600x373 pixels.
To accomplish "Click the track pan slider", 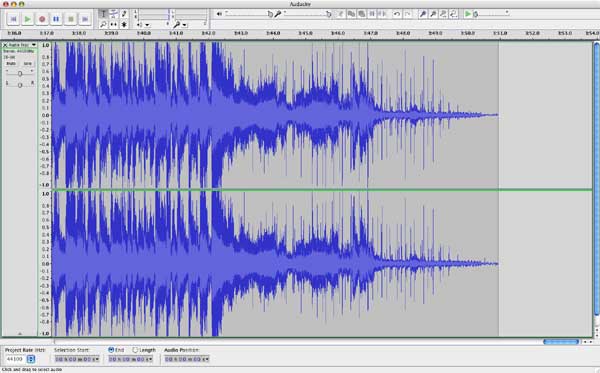I will [20, 84].
